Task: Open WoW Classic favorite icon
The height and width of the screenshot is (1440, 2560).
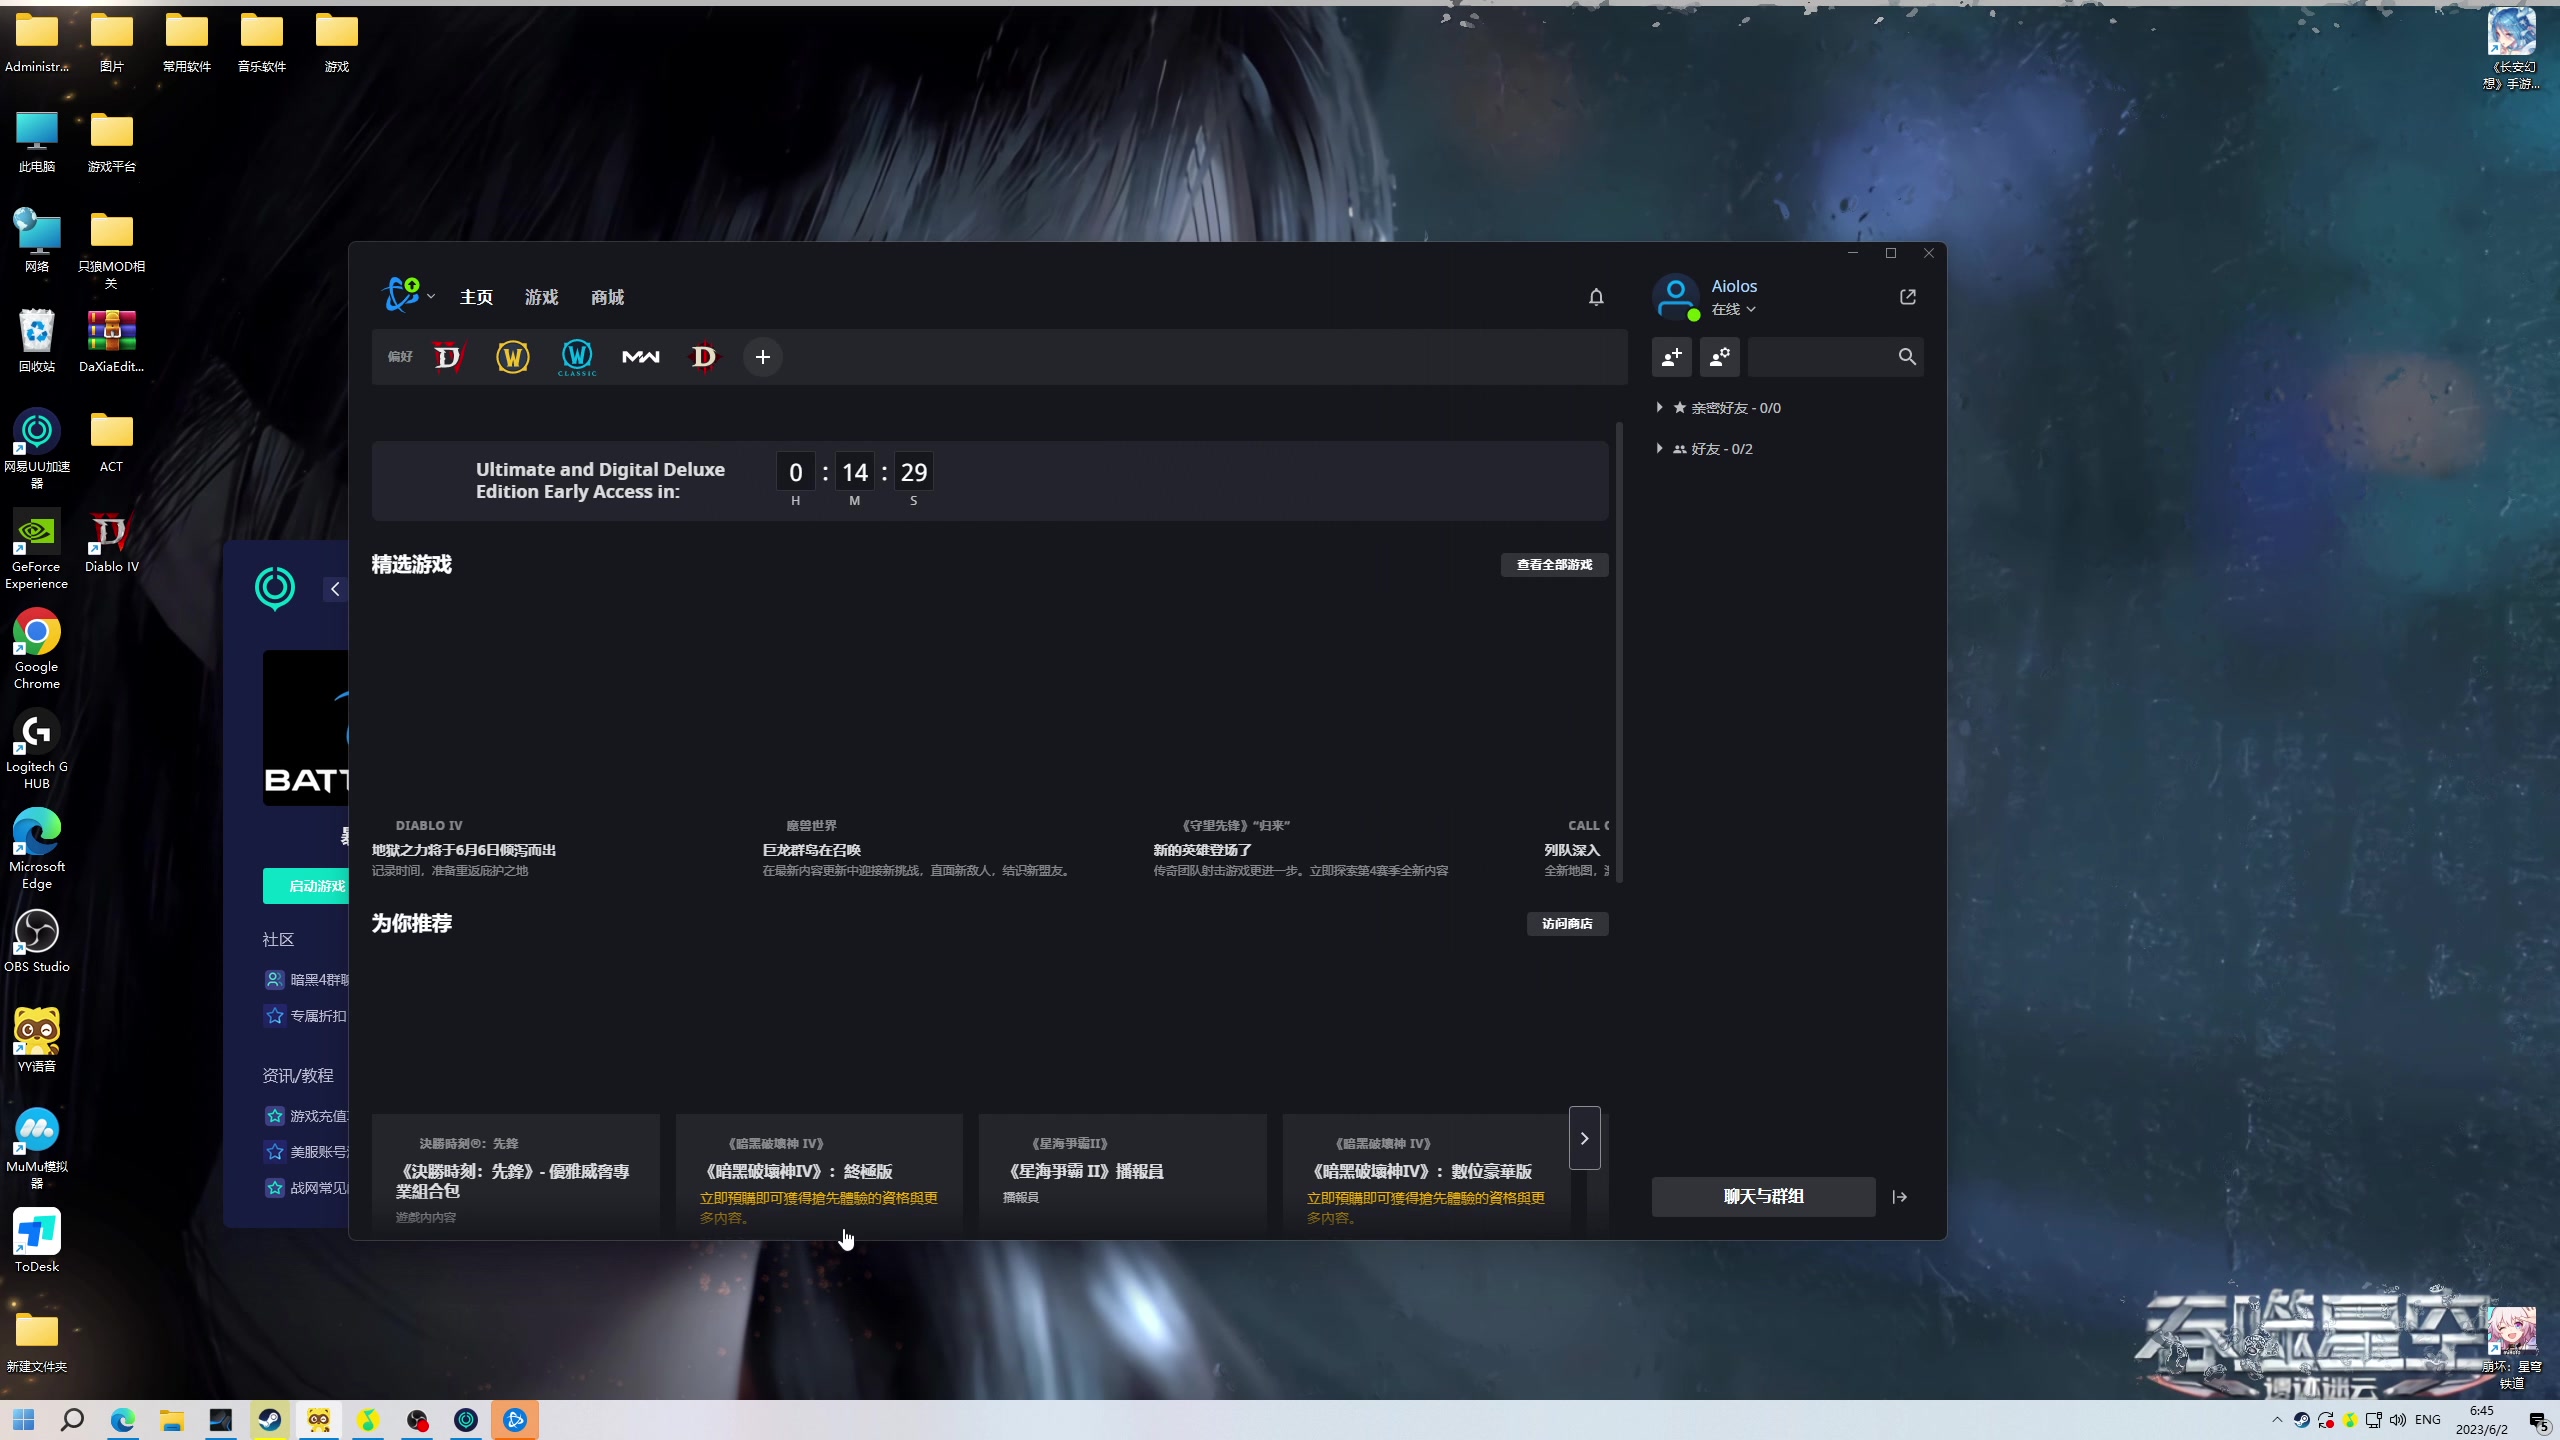Action: pyautogui.click(x=577, y=357)
